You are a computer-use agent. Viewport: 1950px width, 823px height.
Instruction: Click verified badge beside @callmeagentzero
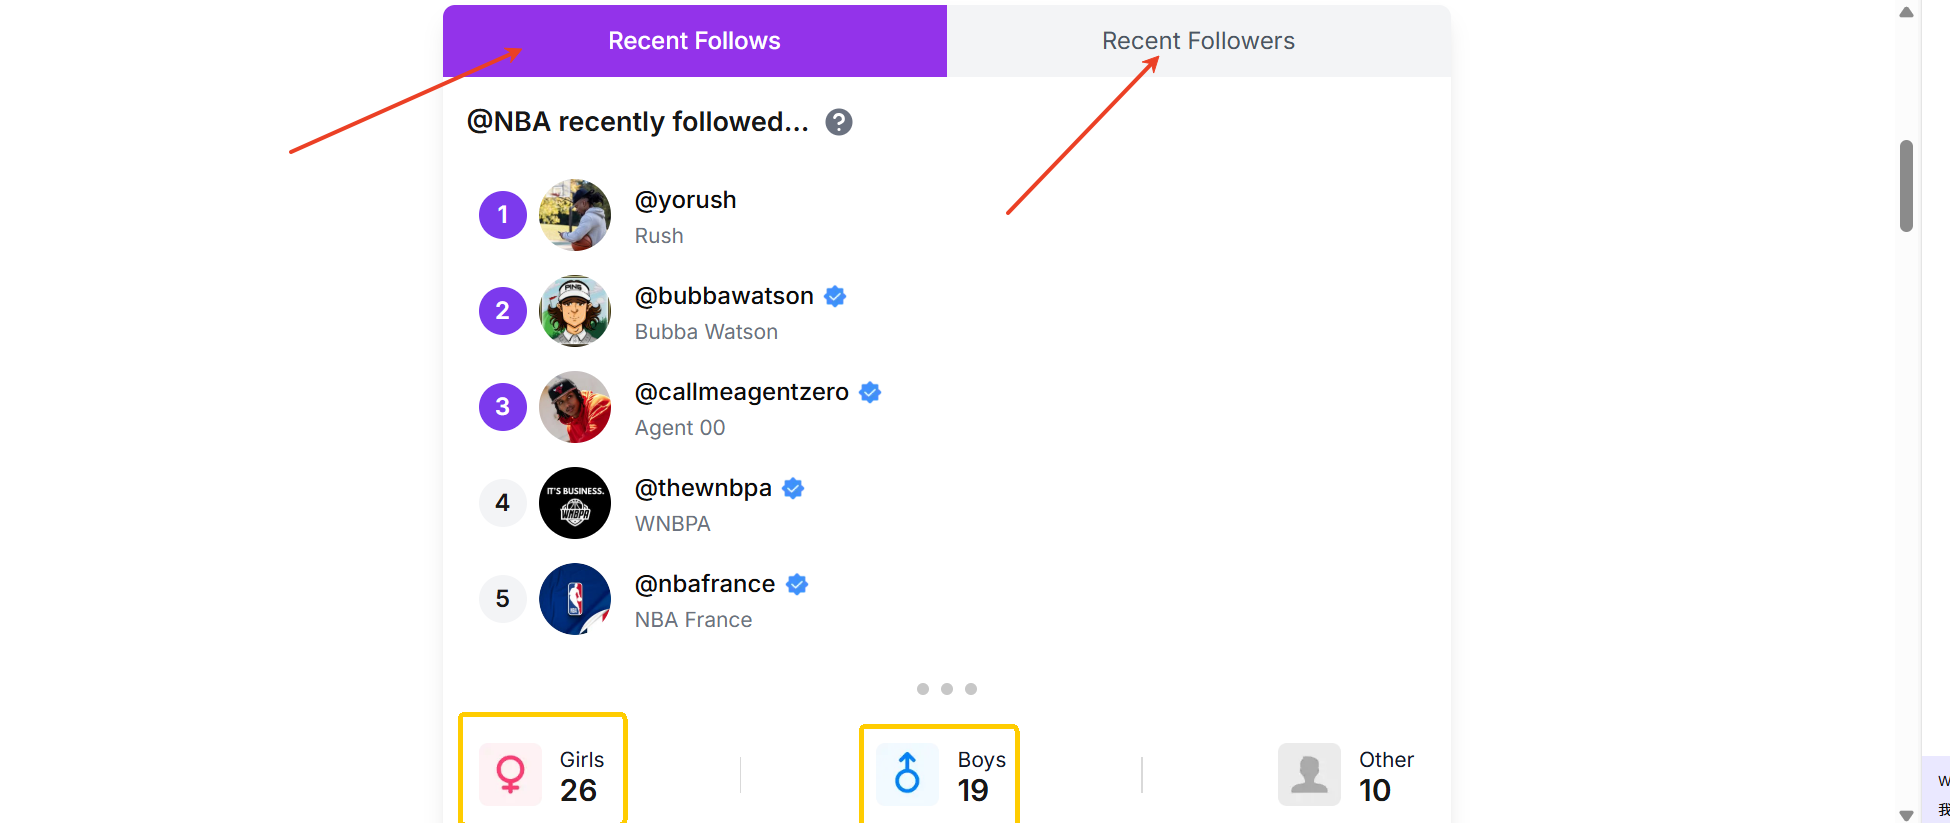coord(870,392)
